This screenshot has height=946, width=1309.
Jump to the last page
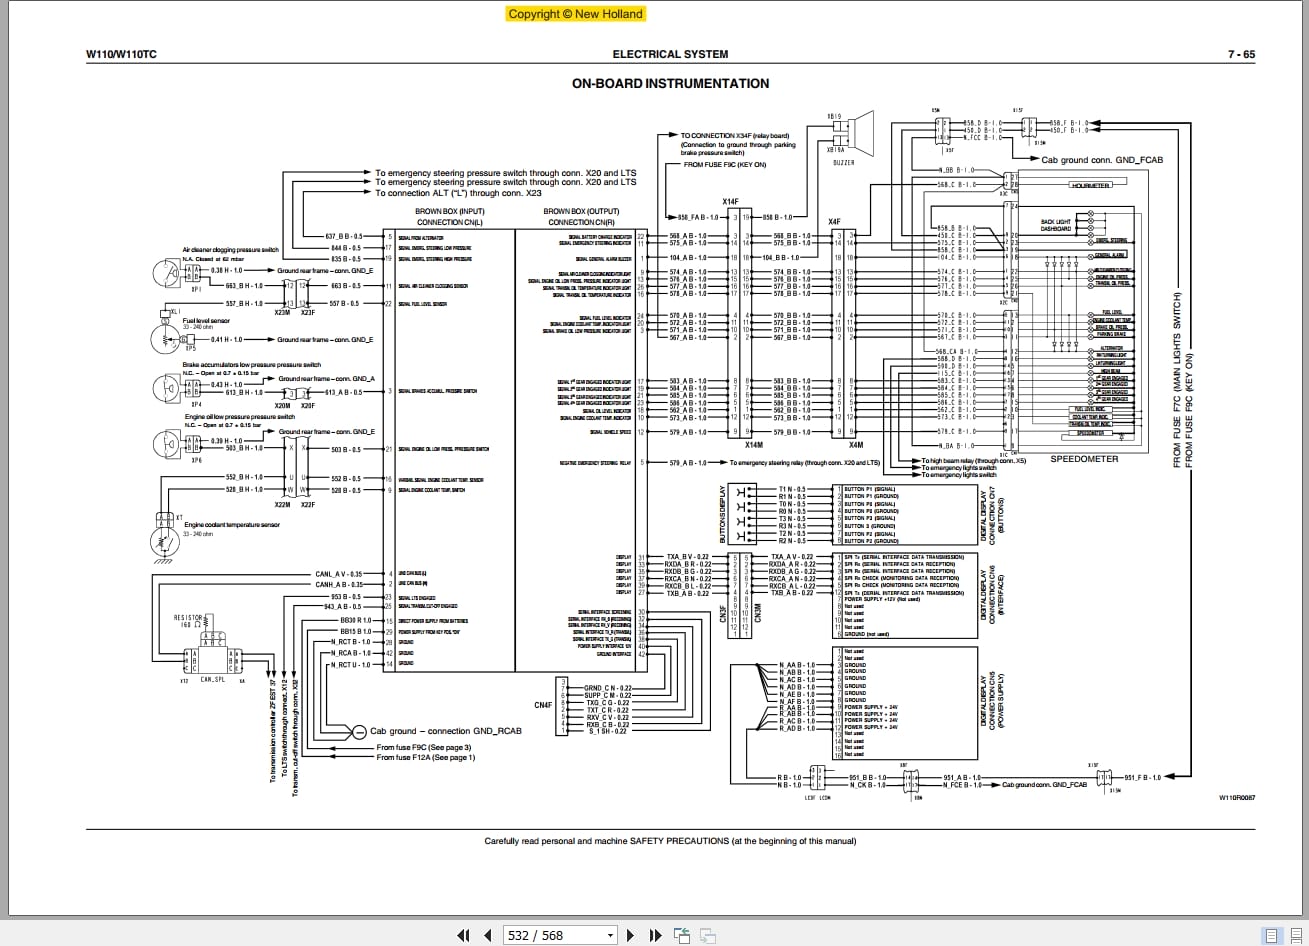656,935
